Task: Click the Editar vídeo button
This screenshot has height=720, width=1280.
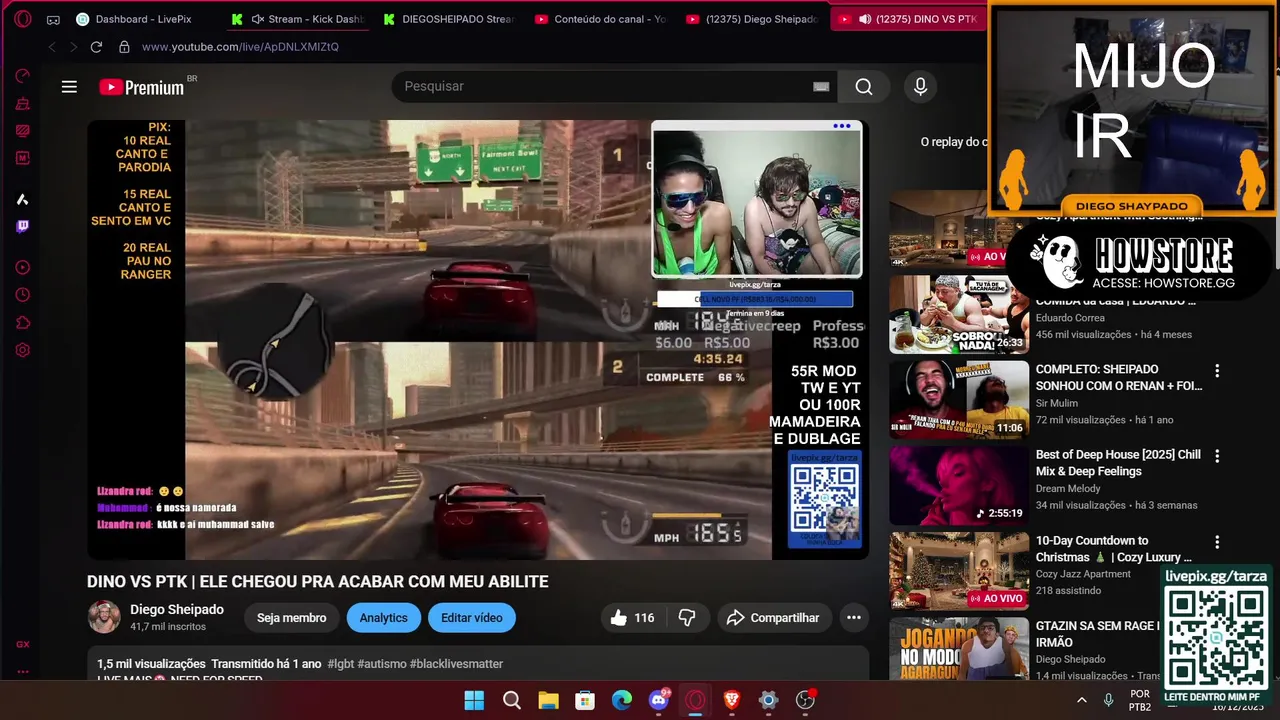Action: [472, 618]
